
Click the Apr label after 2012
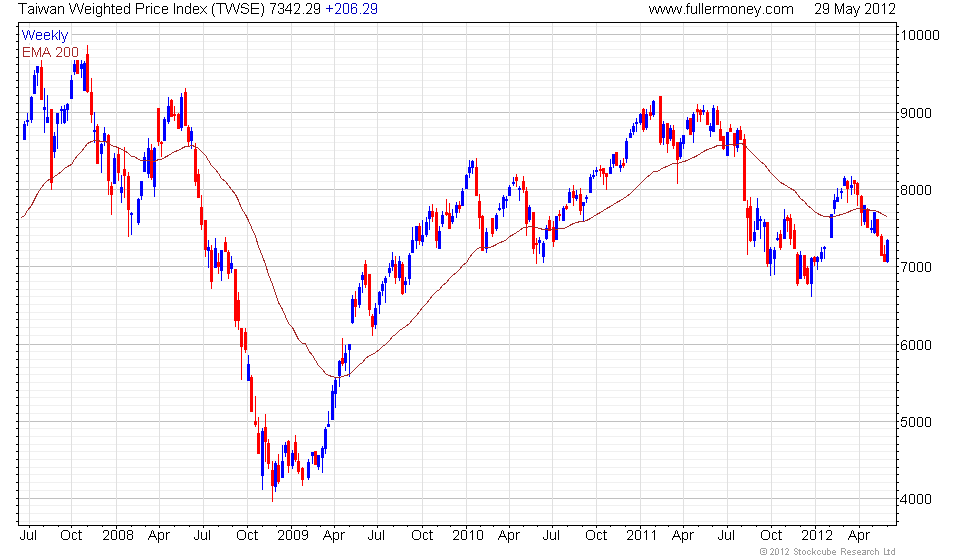pyautogui.click(x=859, y=536)
